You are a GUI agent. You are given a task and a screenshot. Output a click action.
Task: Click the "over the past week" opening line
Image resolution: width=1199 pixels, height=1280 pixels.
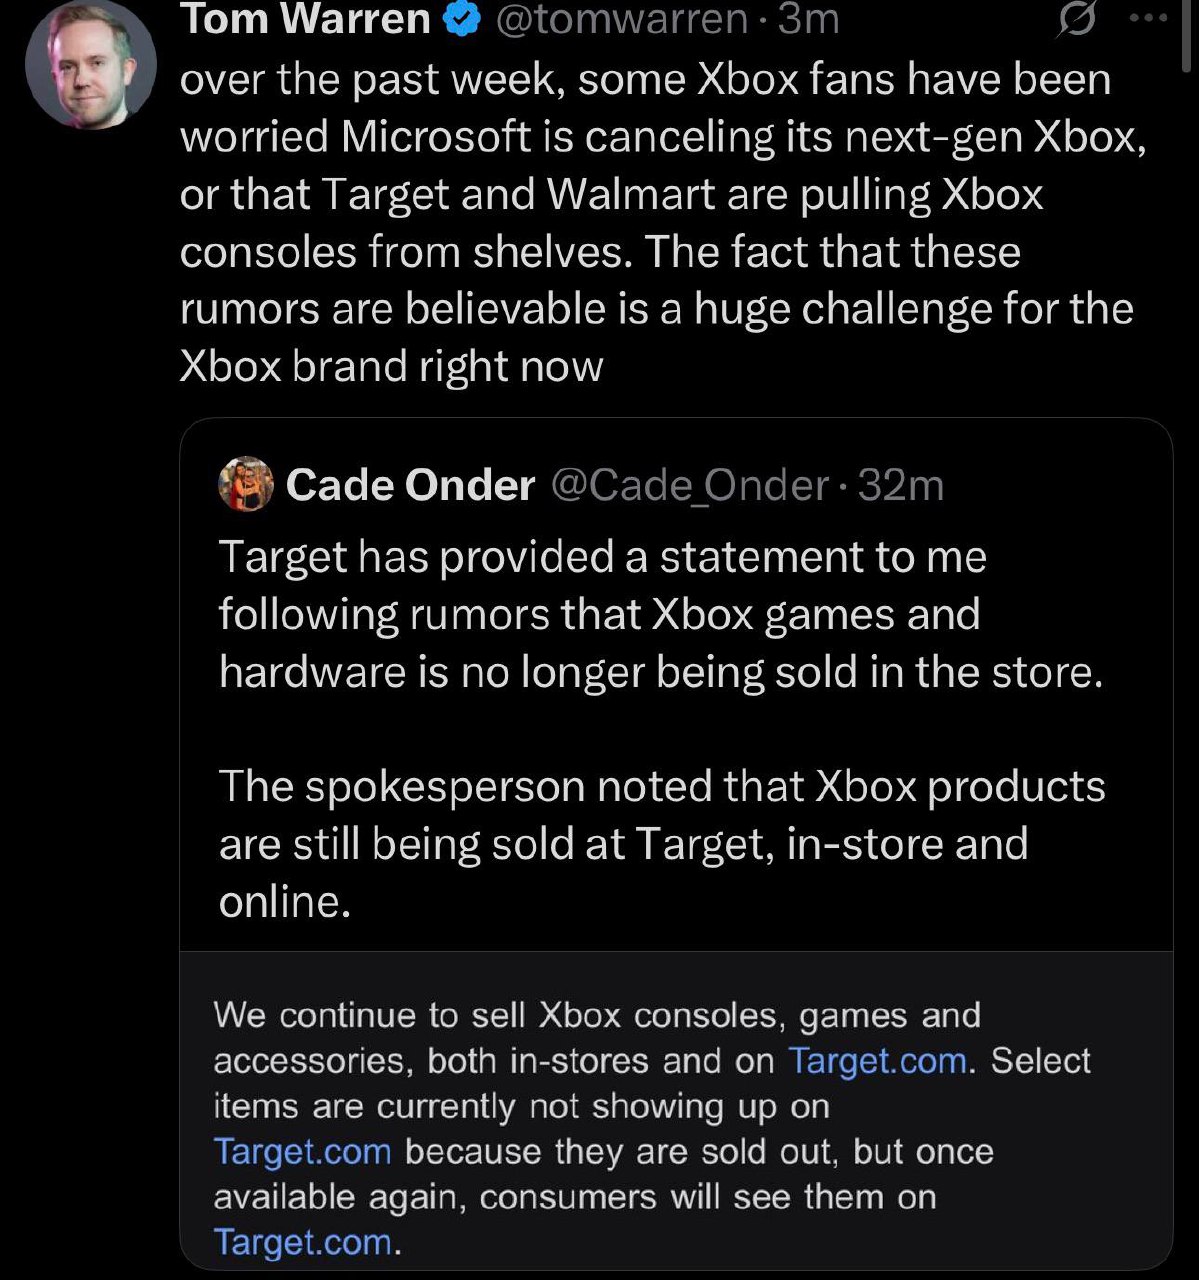point(645,79)
